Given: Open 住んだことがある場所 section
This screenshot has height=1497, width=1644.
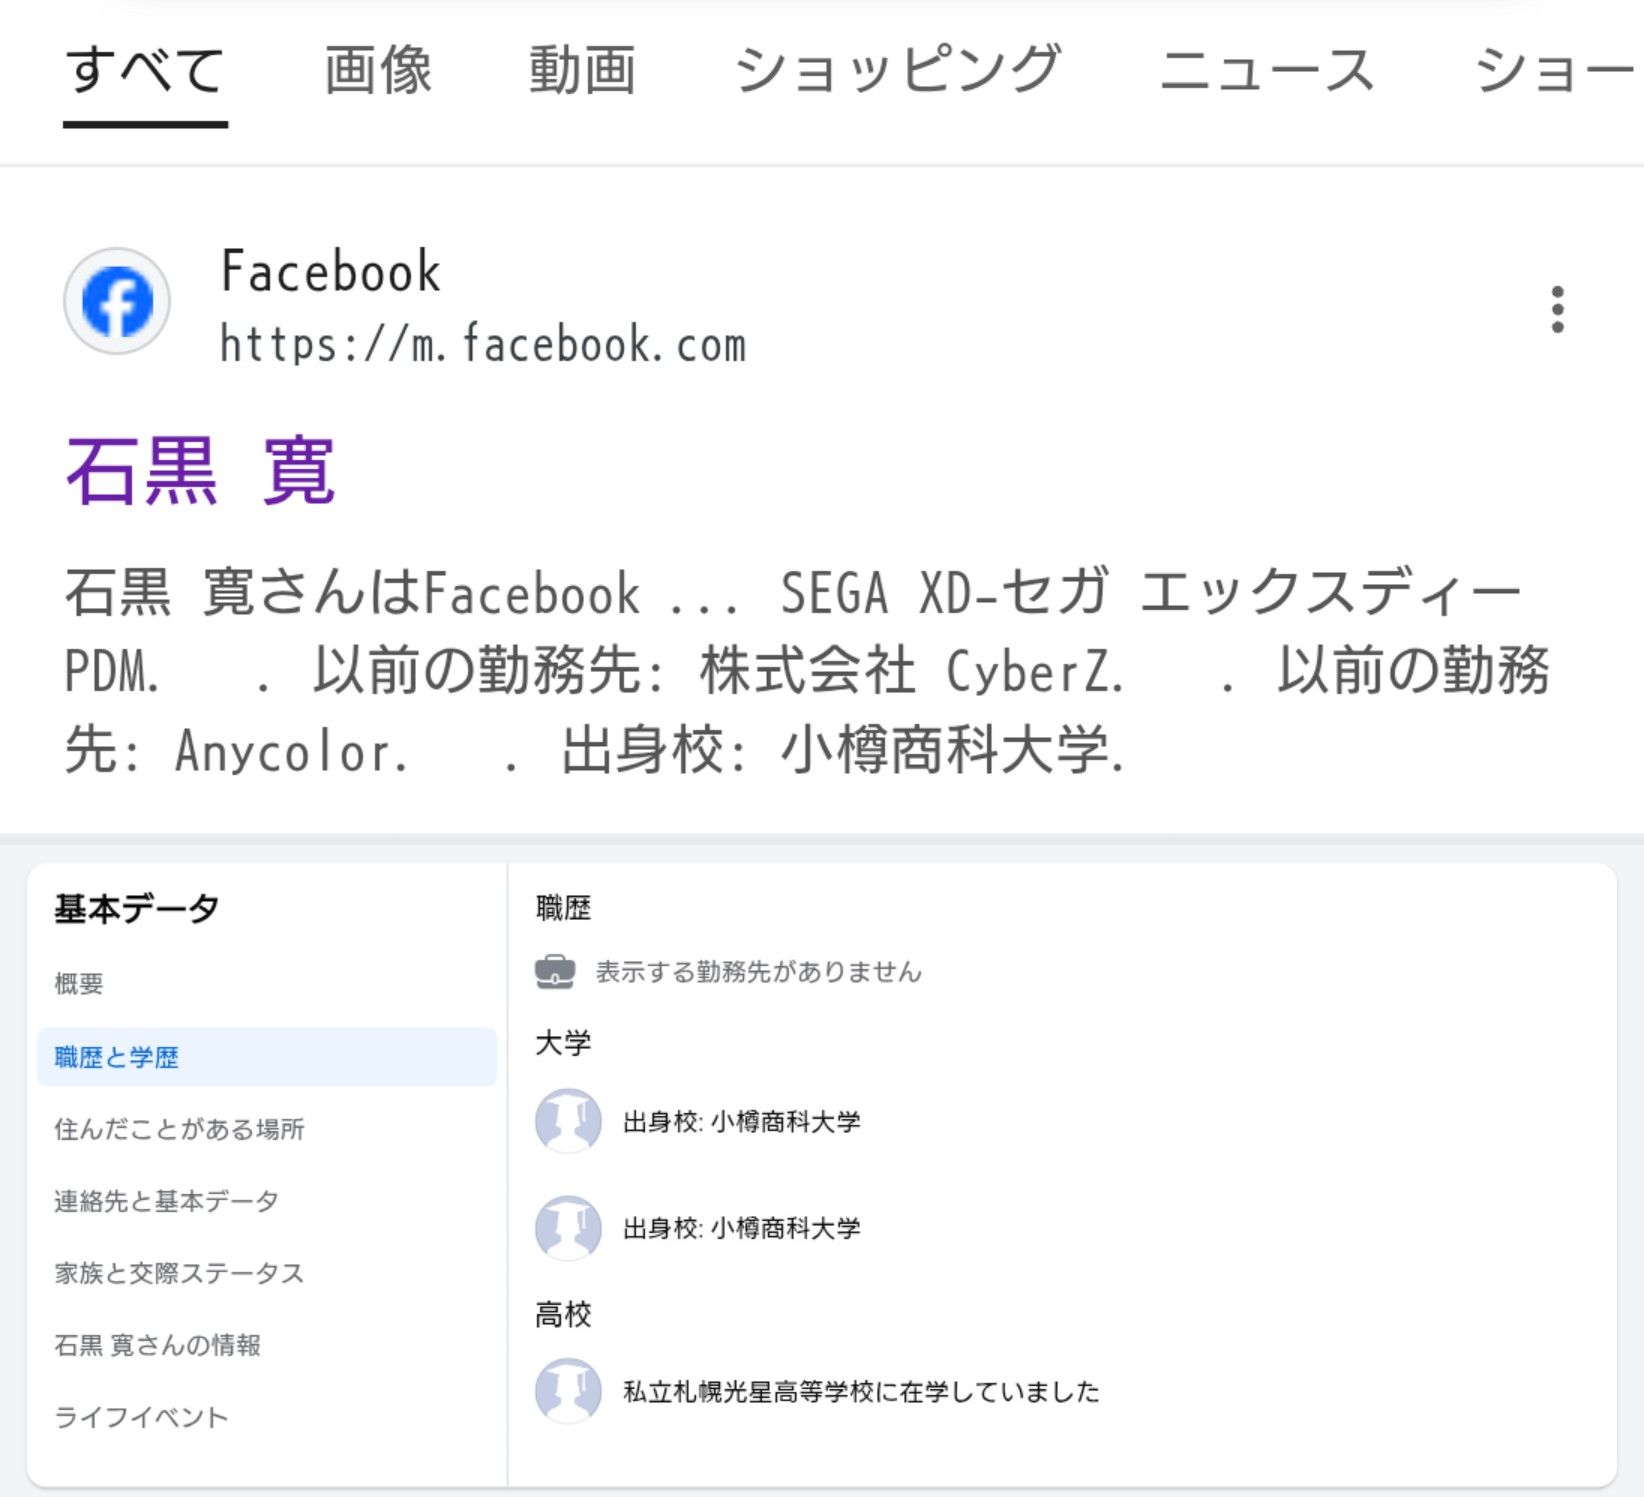Looking at the screenshot, I should [x=179, y=1129].
